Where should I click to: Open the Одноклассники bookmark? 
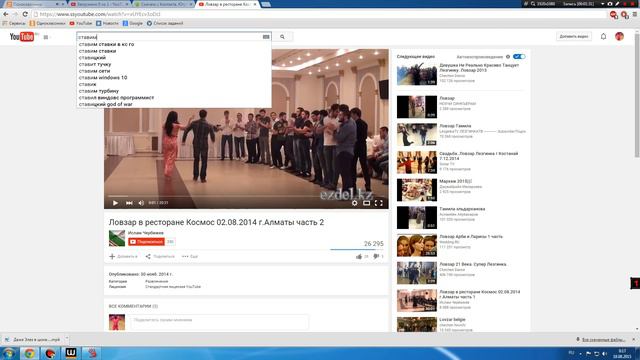(47, 24)
